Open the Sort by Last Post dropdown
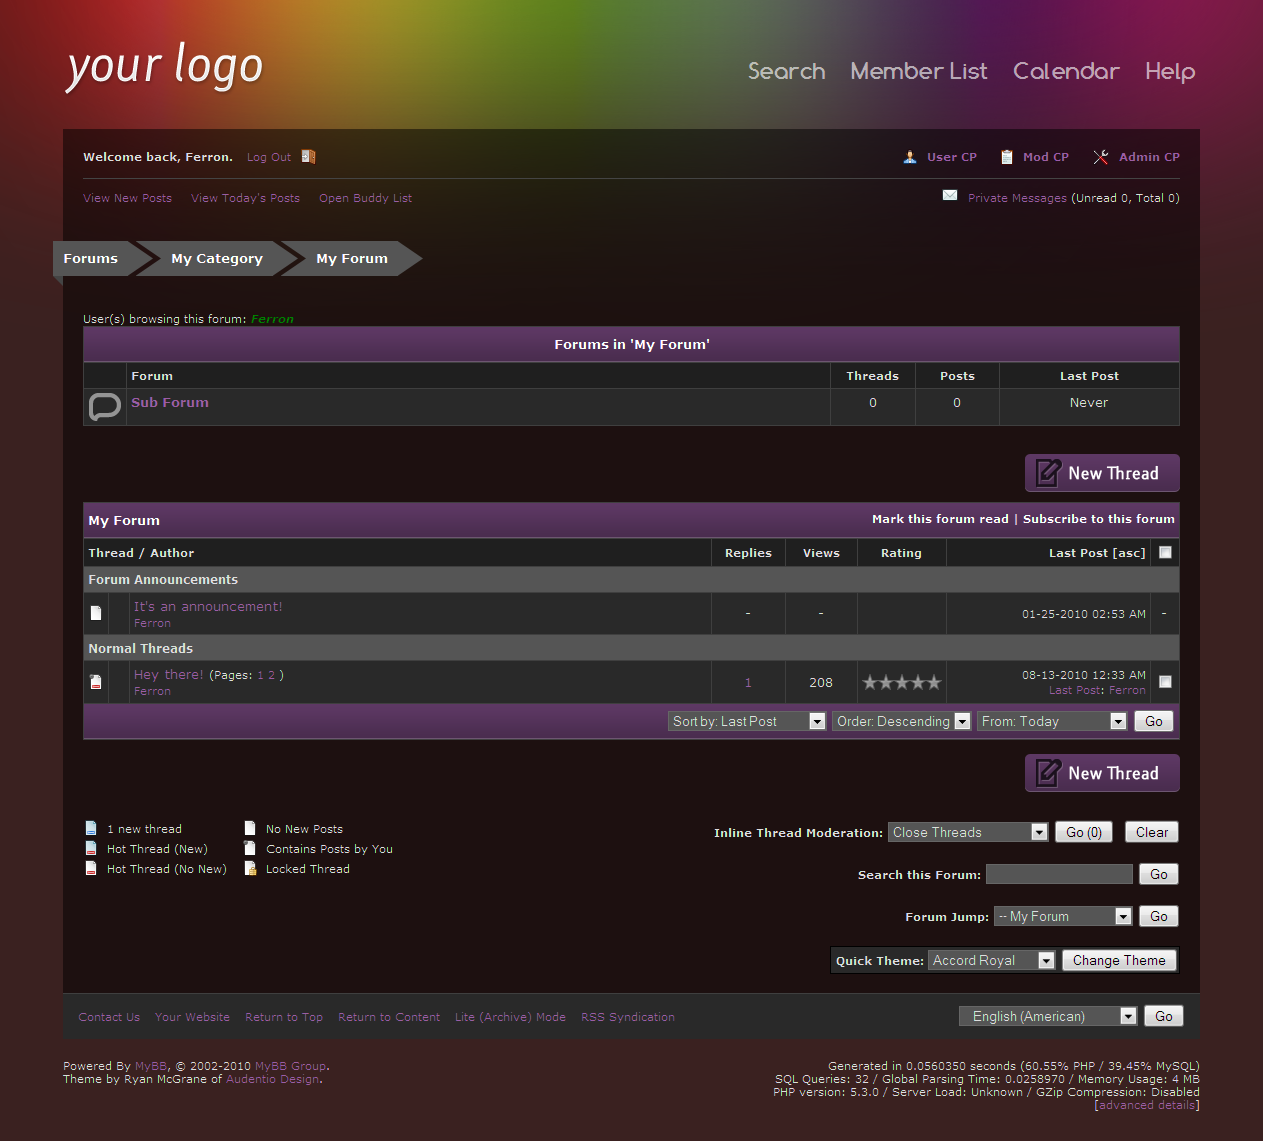Image resolution: width=1263 pixels, height=1141 pixels. (x=747, y=721)
